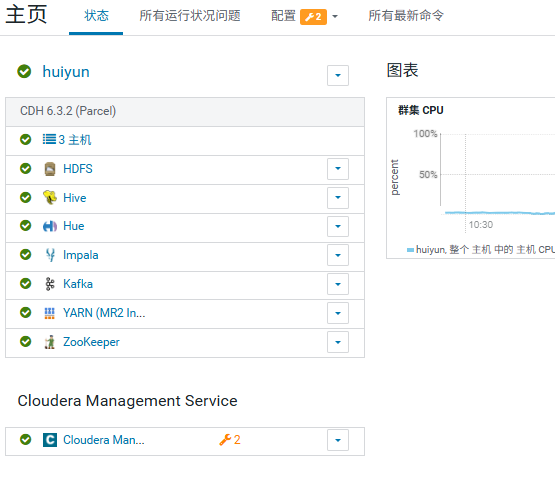555x486 pixels.
Task: Open the Kafka row dropdown menu
Action: (338, 284)
